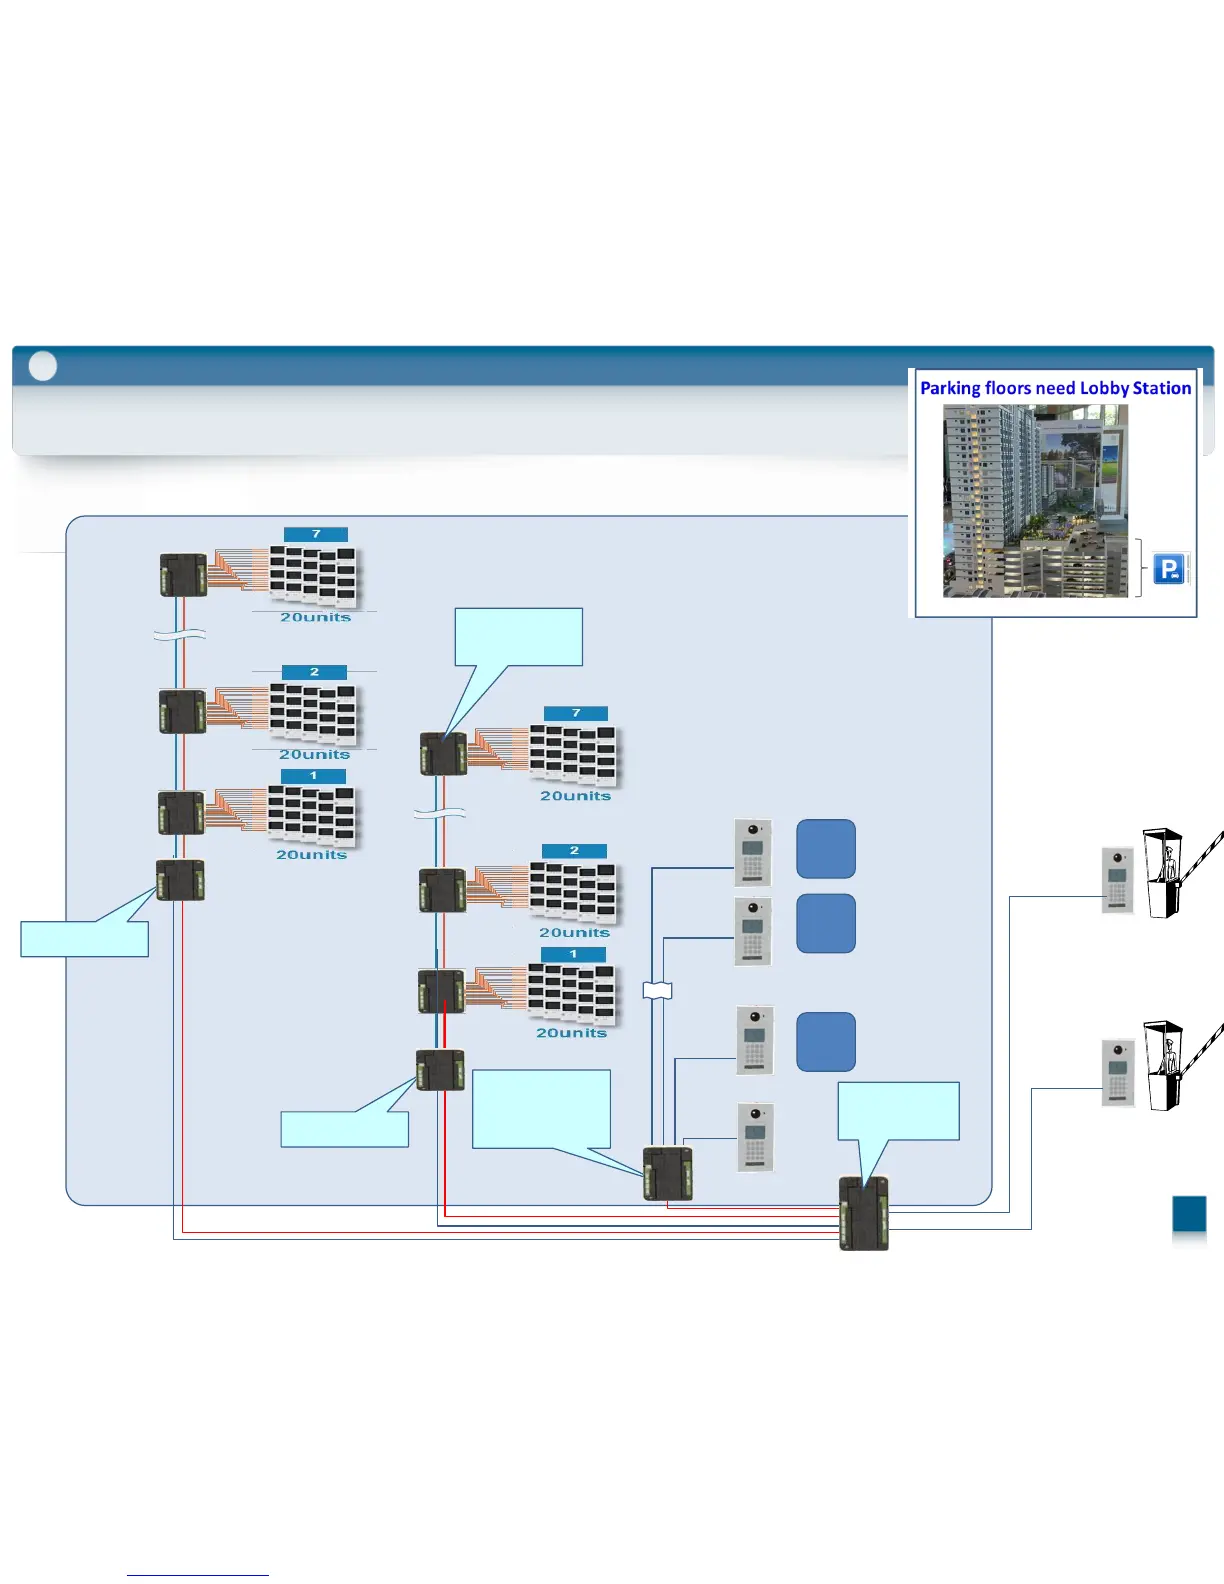
Task: Click the callout box pointing to left riser's bottom distributor
Action: (85, 939)
